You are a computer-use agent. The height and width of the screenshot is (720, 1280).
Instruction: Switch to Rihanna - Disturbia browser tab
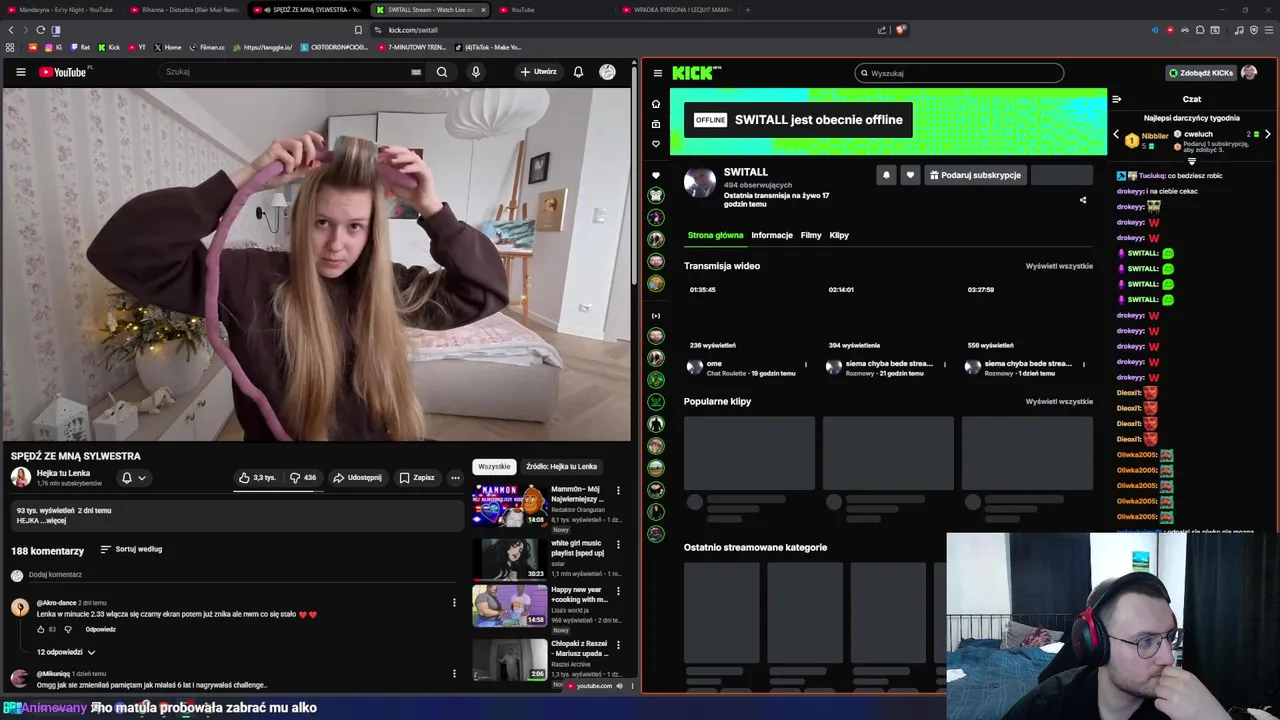tap(184, 10)
